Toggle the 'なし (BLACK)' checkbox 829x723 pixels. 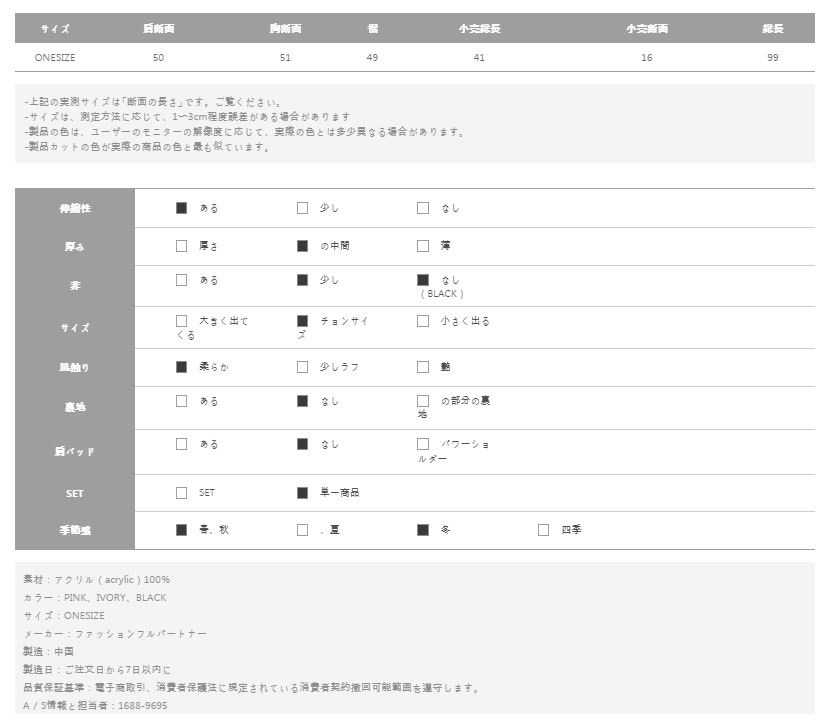423,280
